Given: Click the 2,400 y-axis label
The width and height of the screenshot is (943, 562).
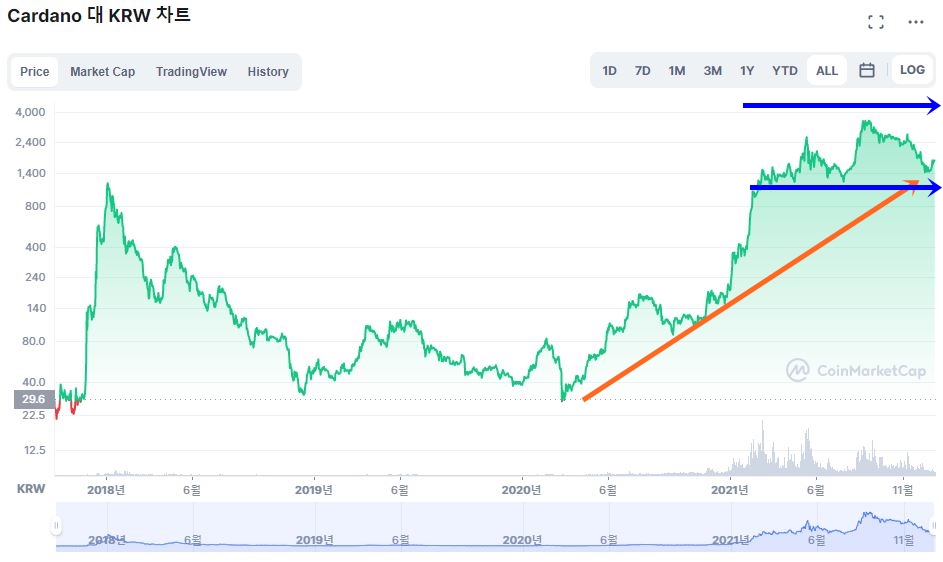Looking at the screenshot, I should [x=30, y=142].
